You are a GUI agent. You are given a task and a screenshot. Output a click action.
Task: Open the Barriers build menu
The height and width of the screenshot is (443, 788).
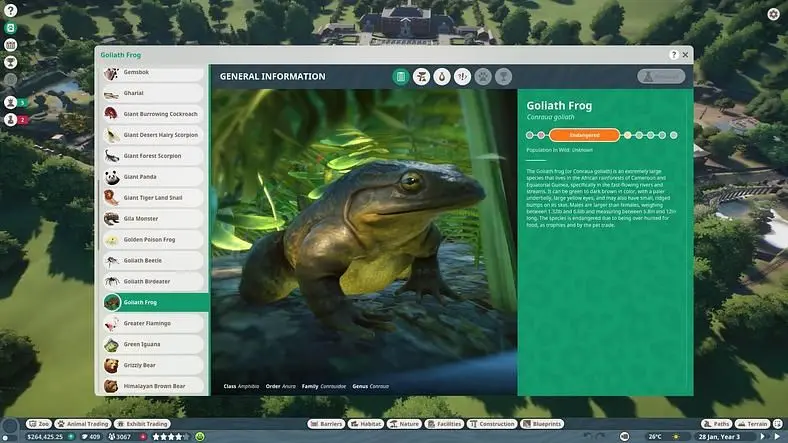coord(326,424)
